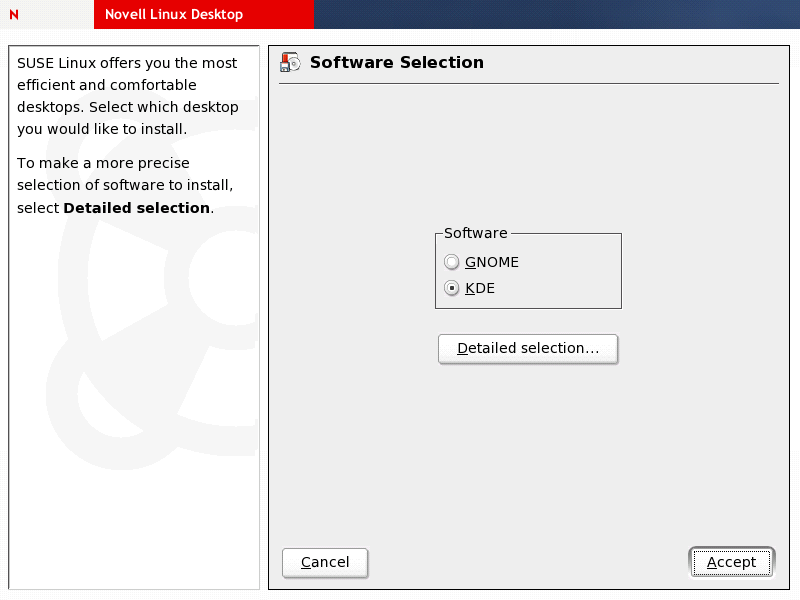Click the Novell N logo icon
The height and width of the screenshot is (600, 800).
point(14,14)
